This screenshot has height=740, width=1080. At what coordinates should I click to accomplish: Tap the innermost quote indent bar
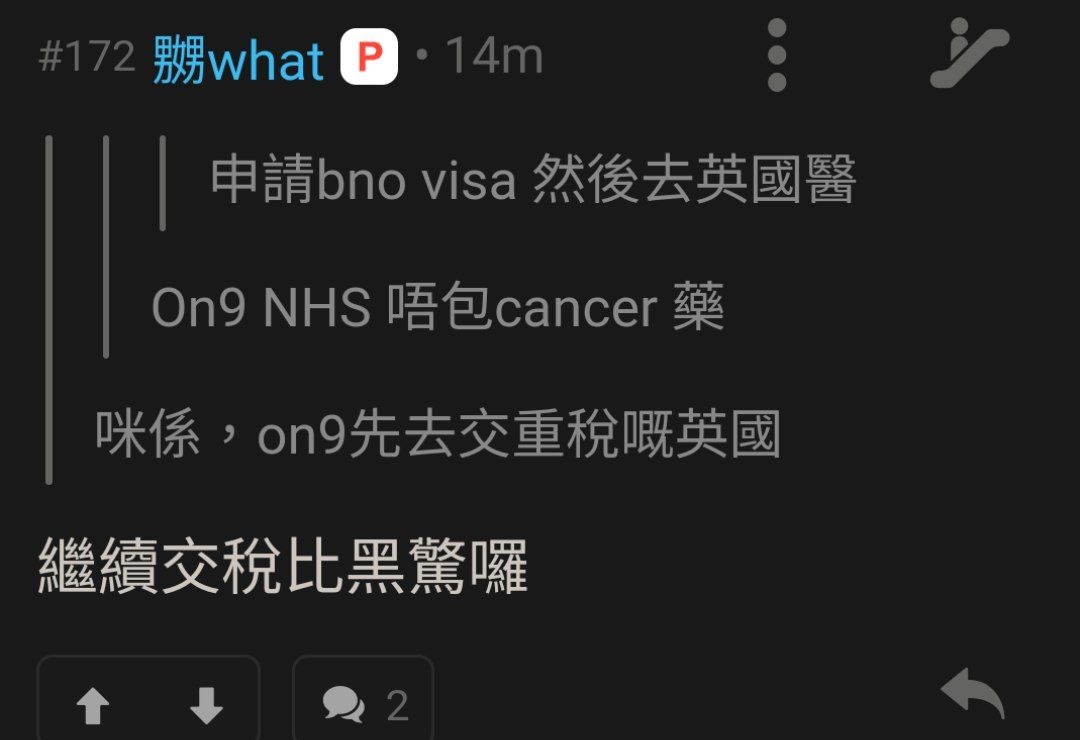coord(163,183)
